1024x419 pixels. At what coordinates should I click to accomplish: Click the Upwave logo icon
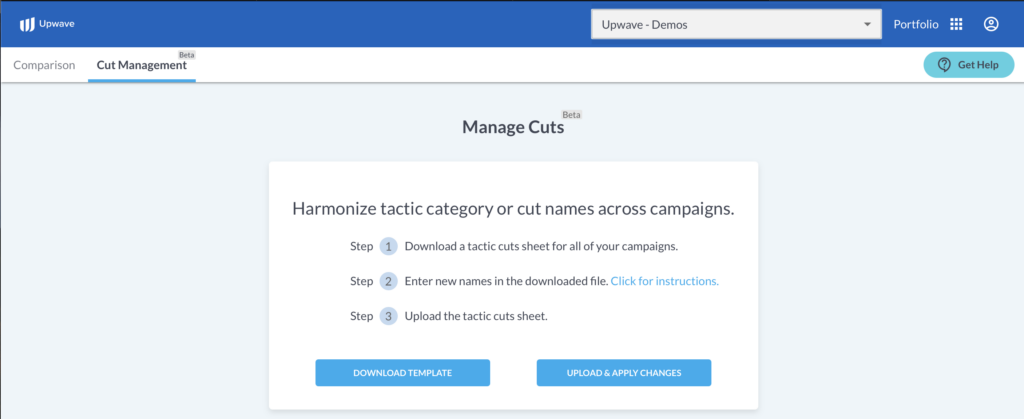click(27, 25)
